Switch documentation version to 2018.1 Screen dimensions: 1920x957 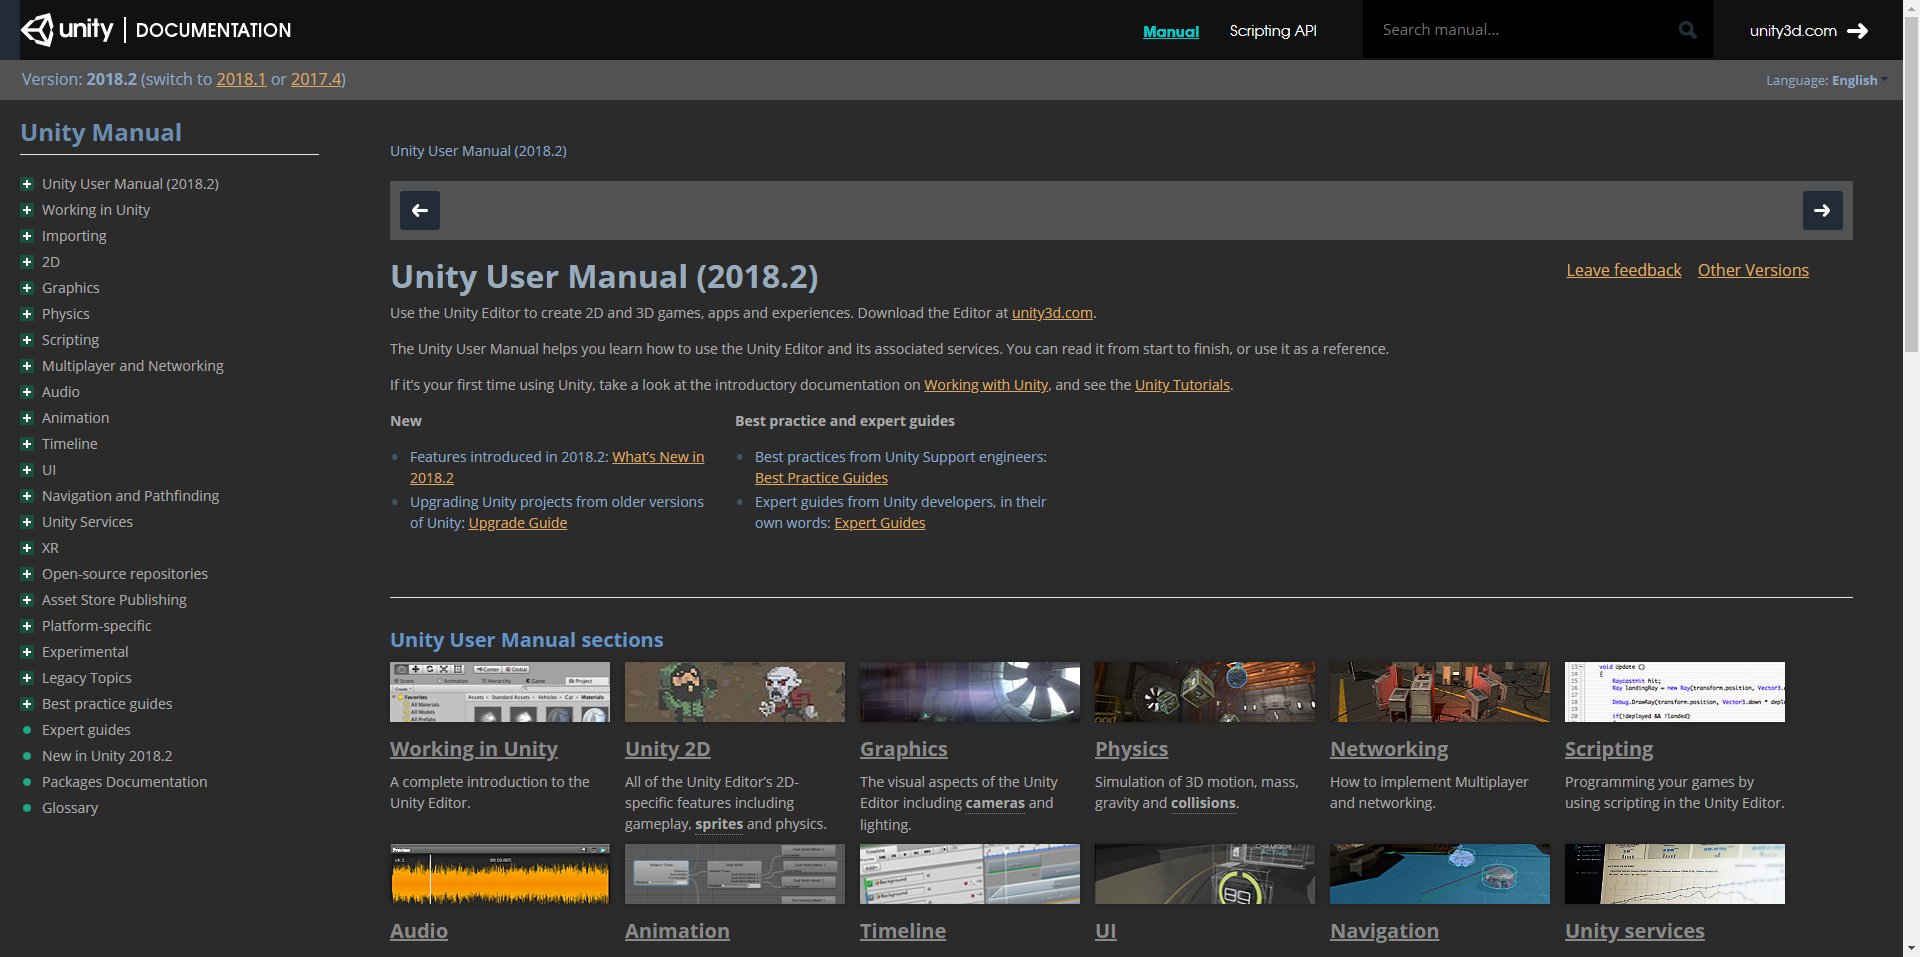pyautogui.click(x=241, y=78)
